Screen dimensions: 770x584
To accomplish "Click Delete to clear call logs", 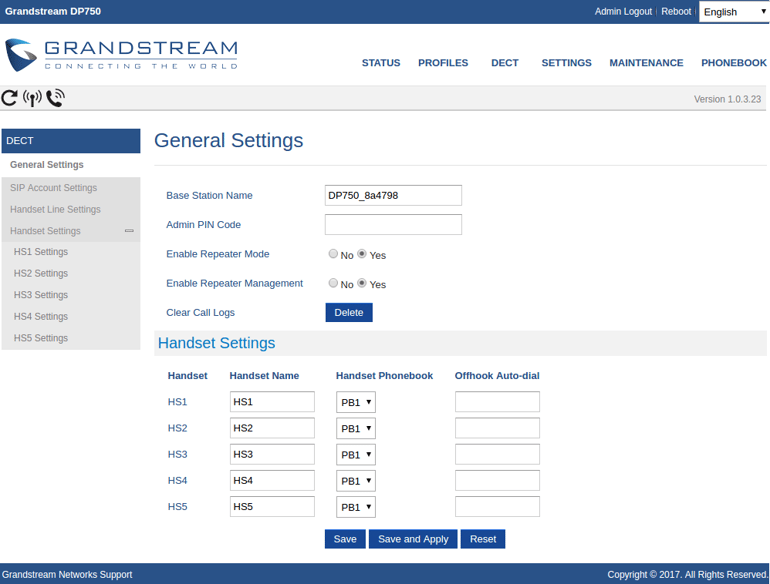I will (349, 312).
